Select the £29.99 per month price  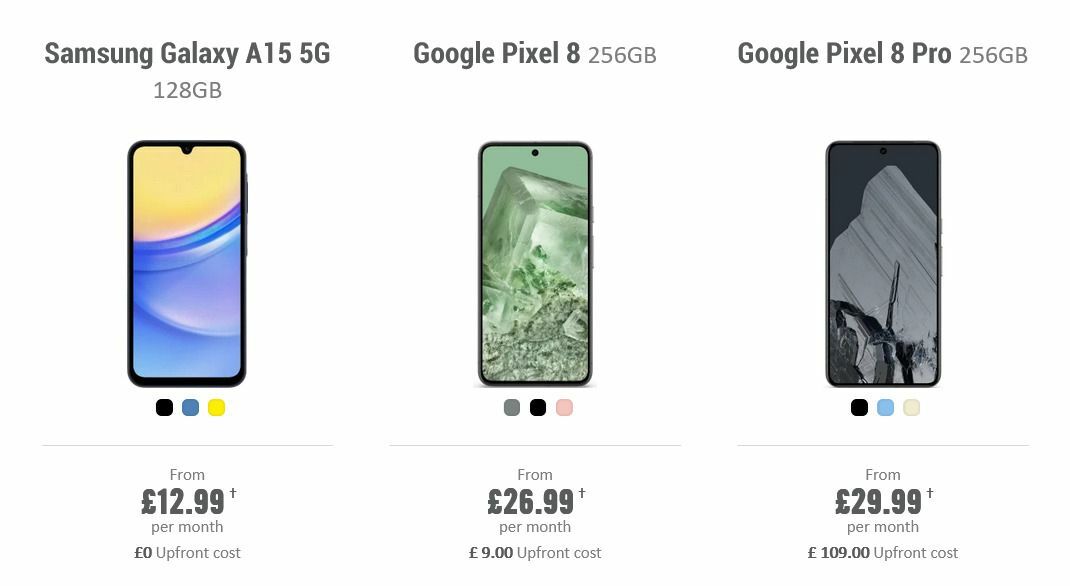[x=878, y=500]
